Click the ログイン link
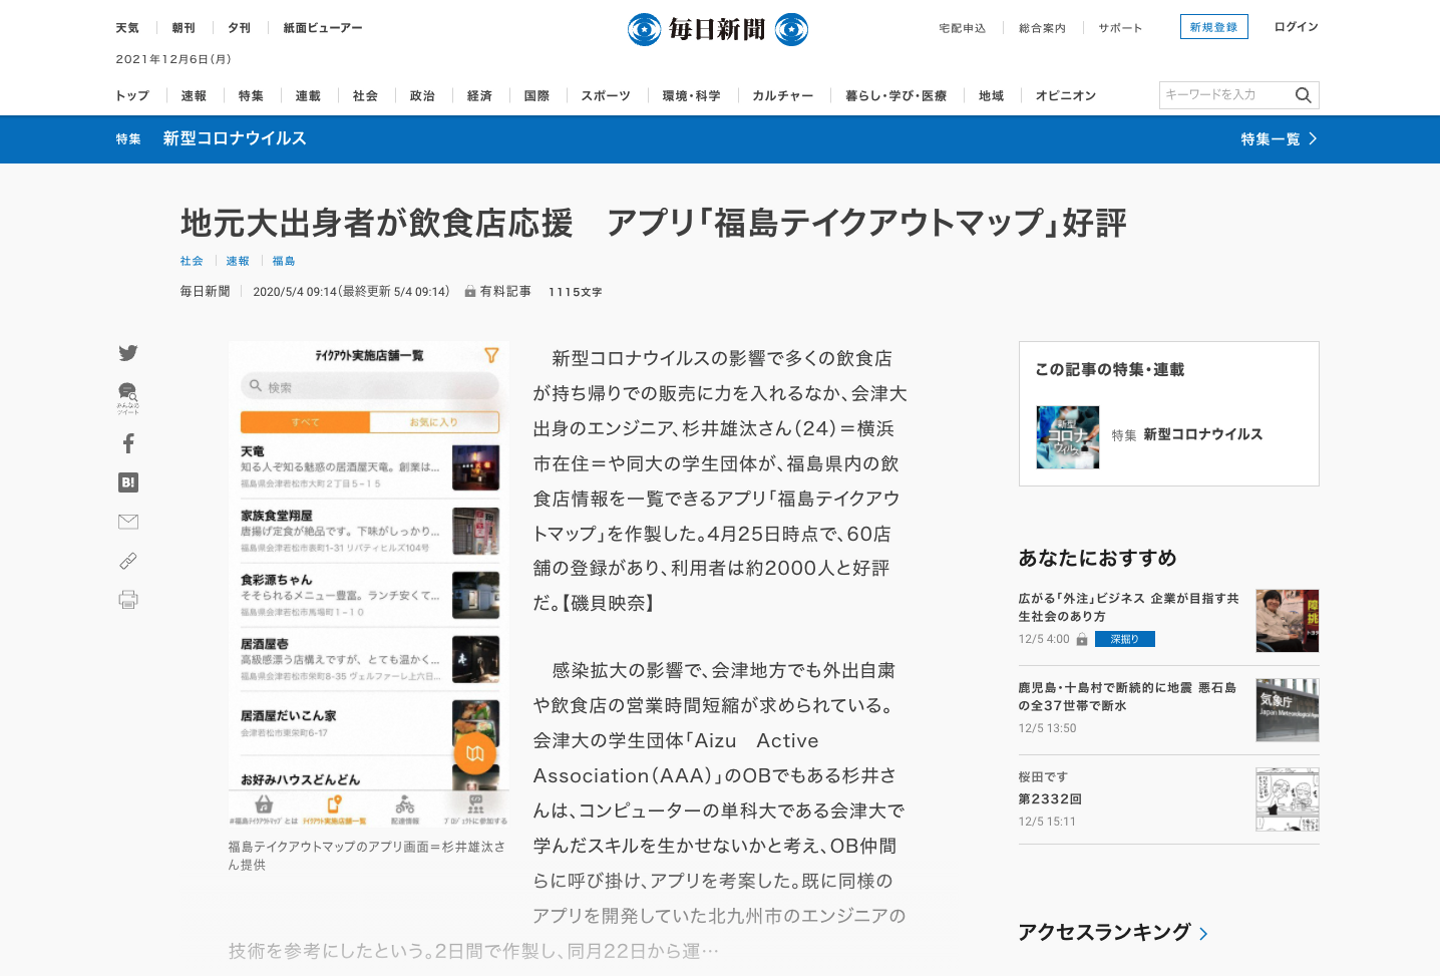The height and width of the screenshot is (976, 1440). point(1296,27)
